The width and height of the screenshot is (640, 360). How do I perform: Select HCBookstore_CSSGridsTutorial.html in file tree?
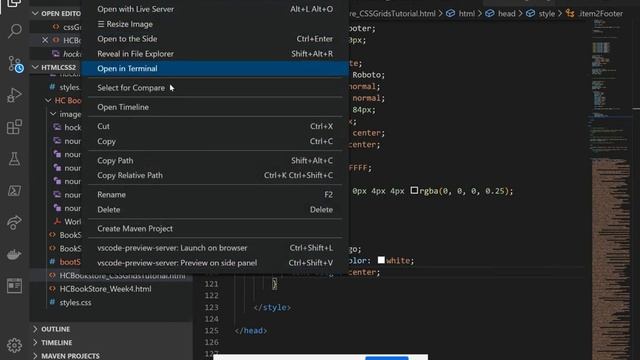click(122, 276)
